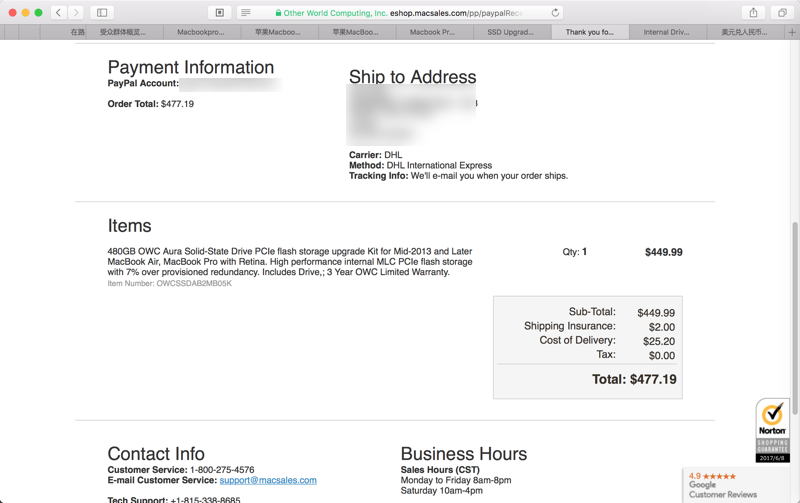Add a new tab with plus button
The image size is (800, 503).
792,32
